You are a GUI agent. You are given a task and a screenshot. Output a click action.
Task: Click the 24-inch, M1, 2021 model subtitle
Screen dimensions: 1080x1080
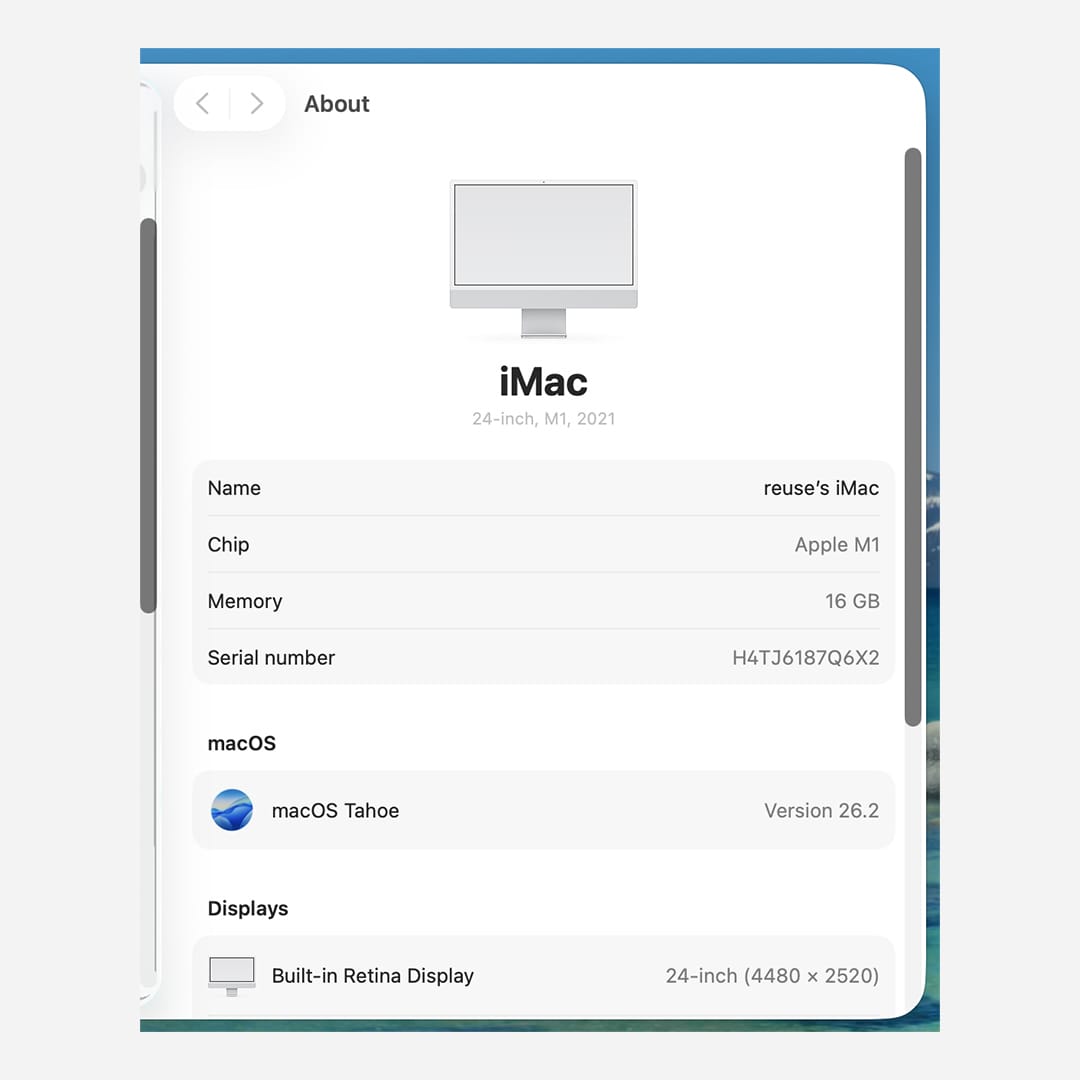pos(543,419)
